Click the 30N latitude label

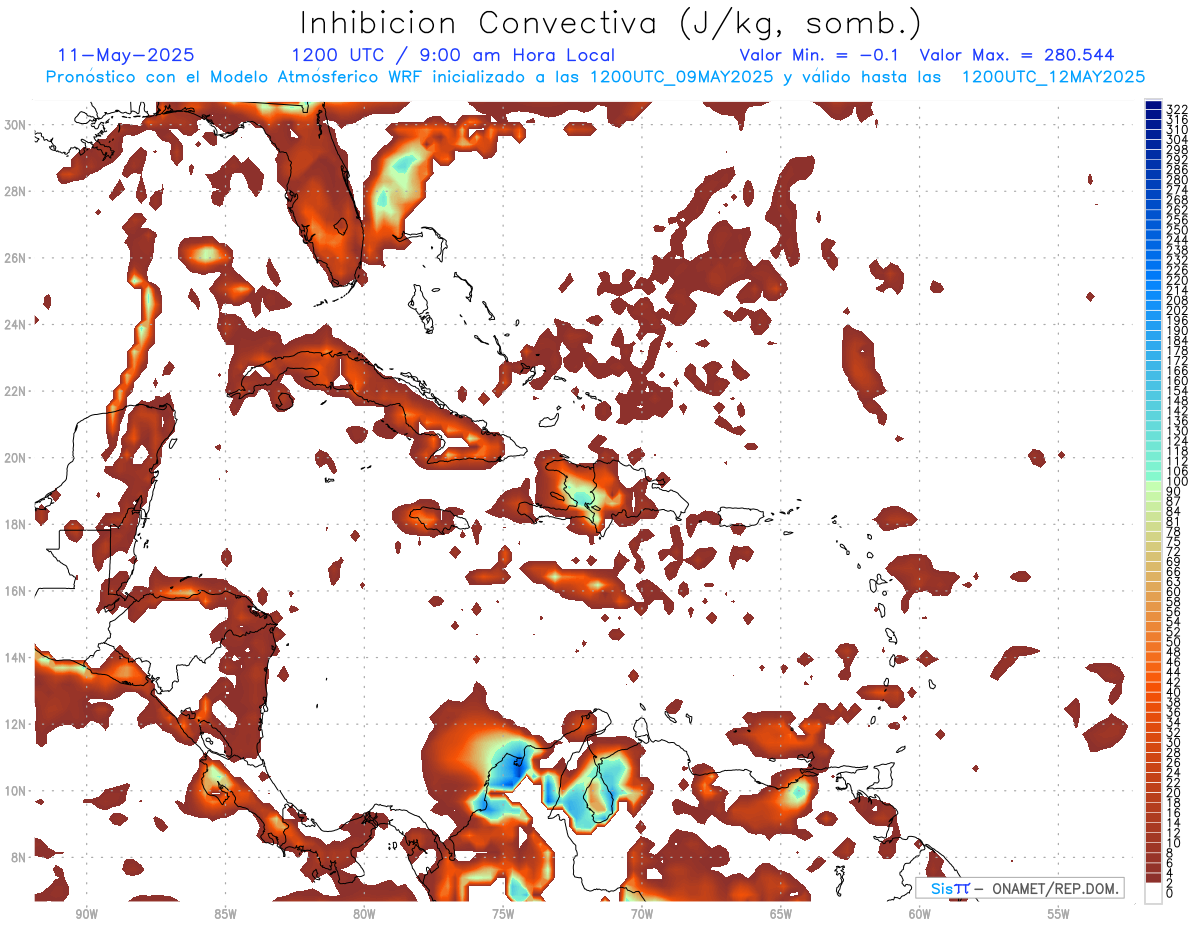point(17,124)
